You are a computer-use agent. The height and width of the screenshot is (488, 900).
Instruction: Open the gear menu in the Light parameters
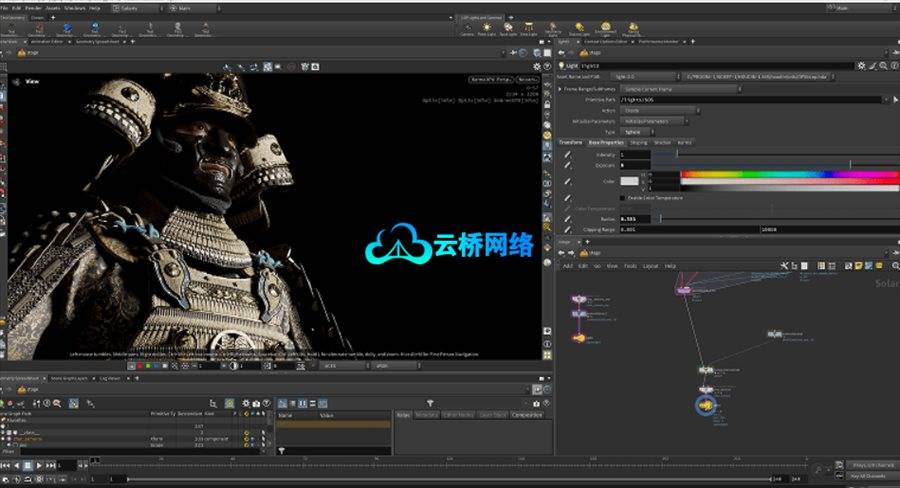coord(861,65)
